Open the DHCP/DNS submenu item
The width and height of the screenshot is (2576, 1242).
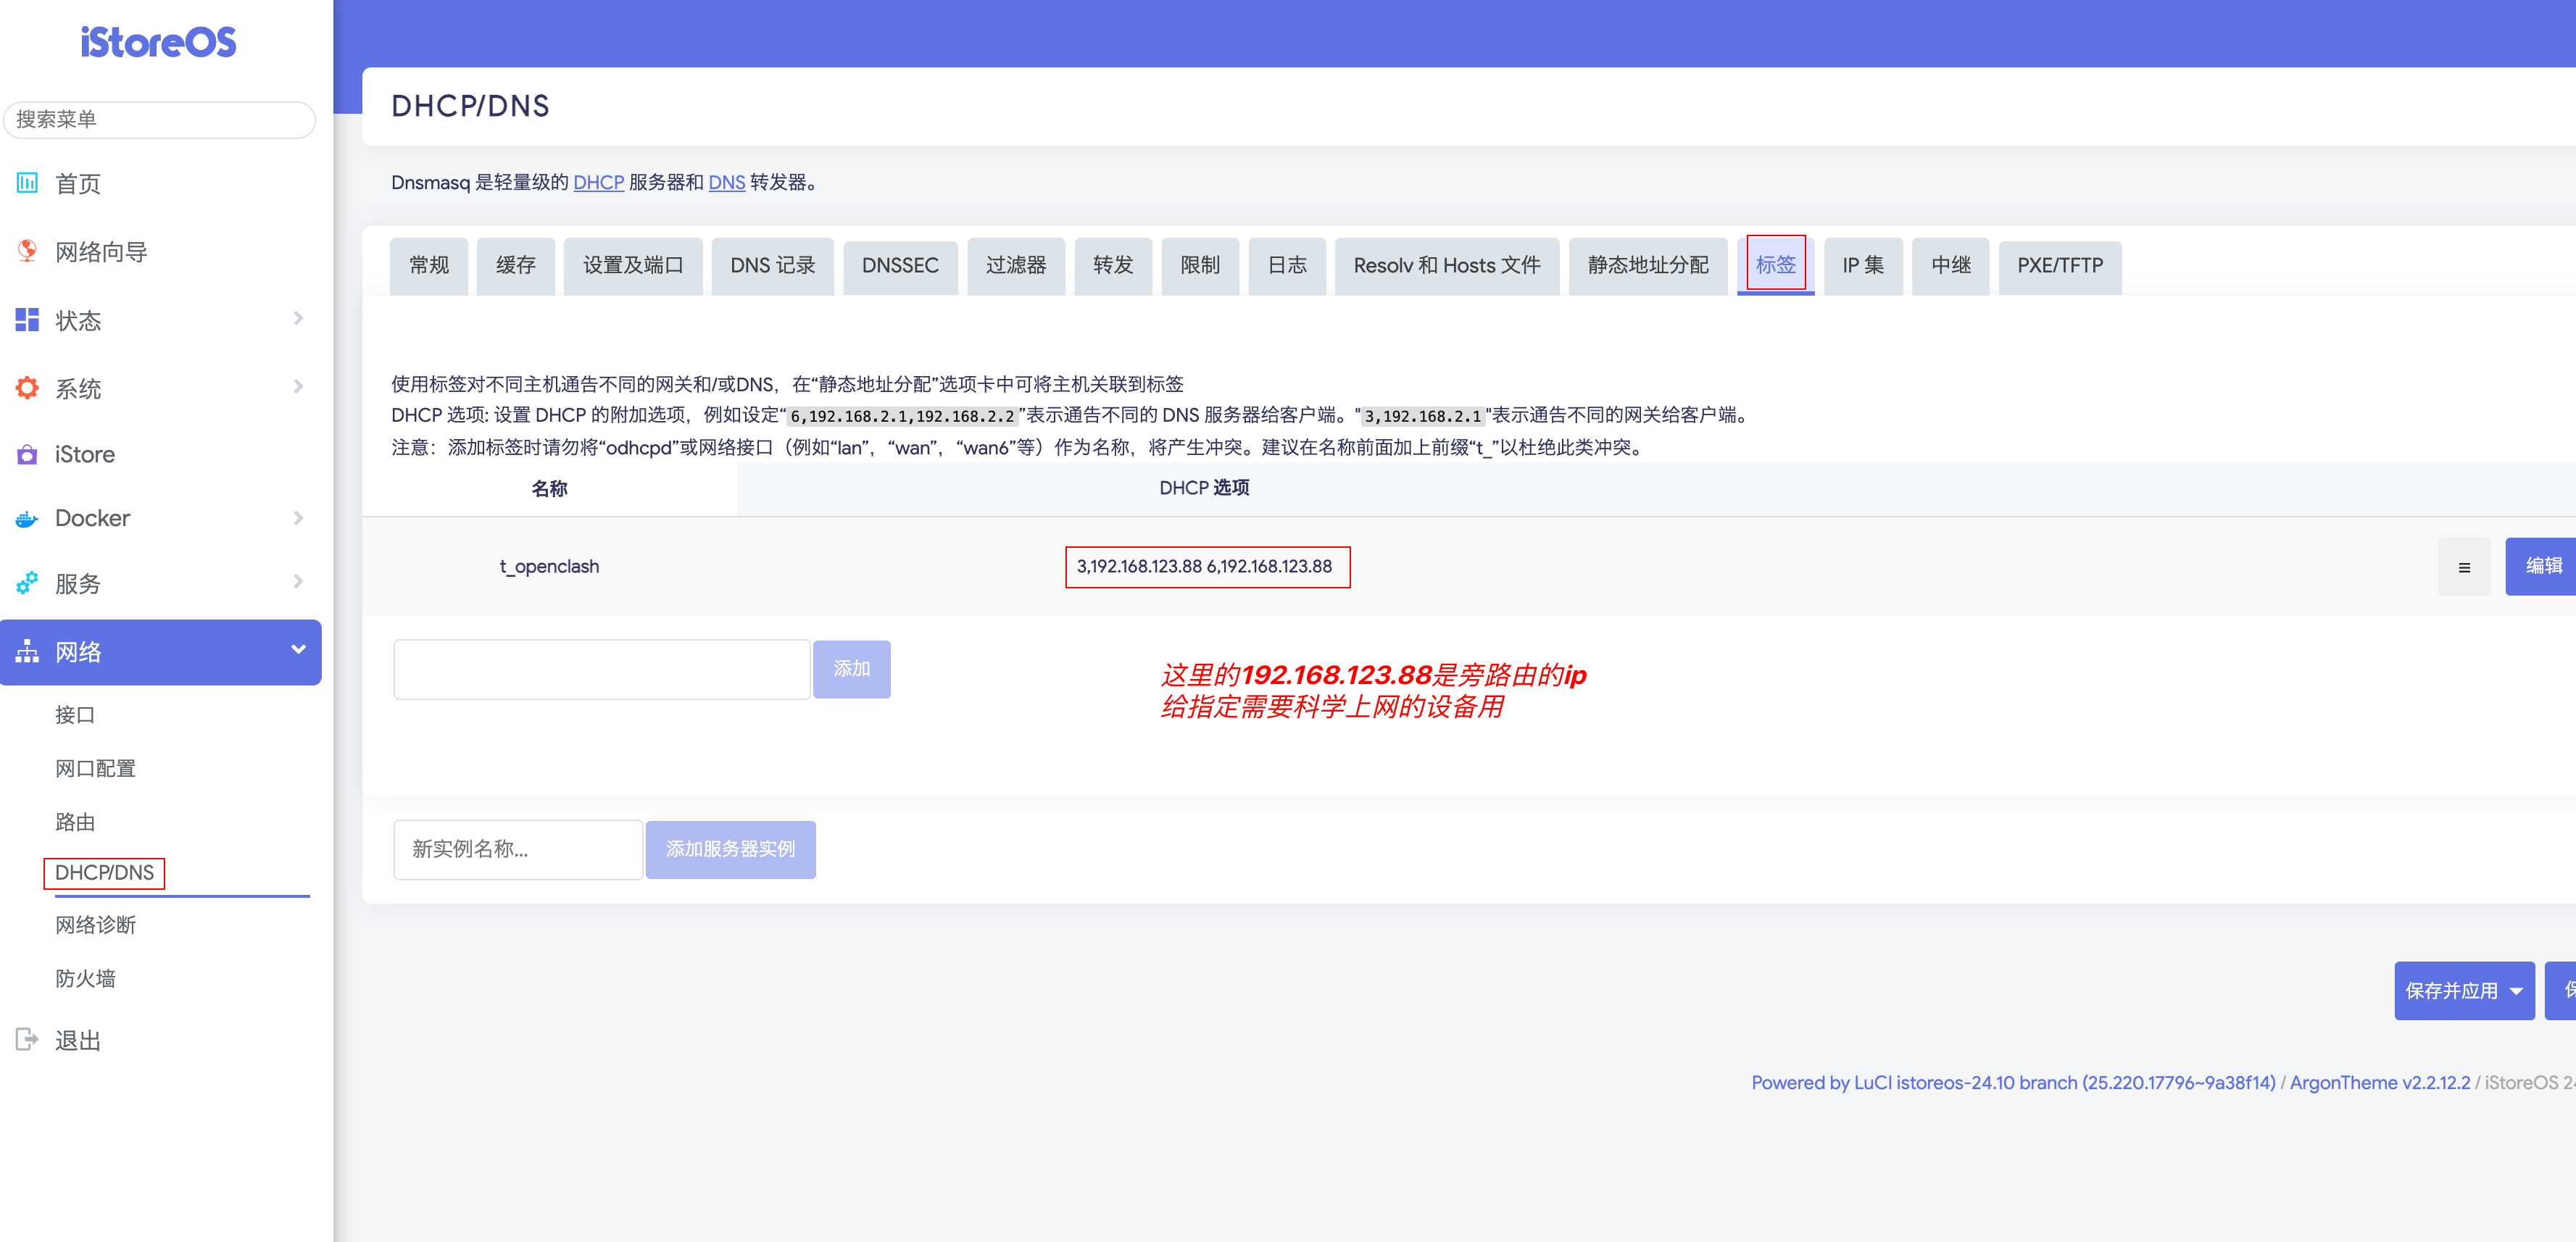tap(104, 873)
